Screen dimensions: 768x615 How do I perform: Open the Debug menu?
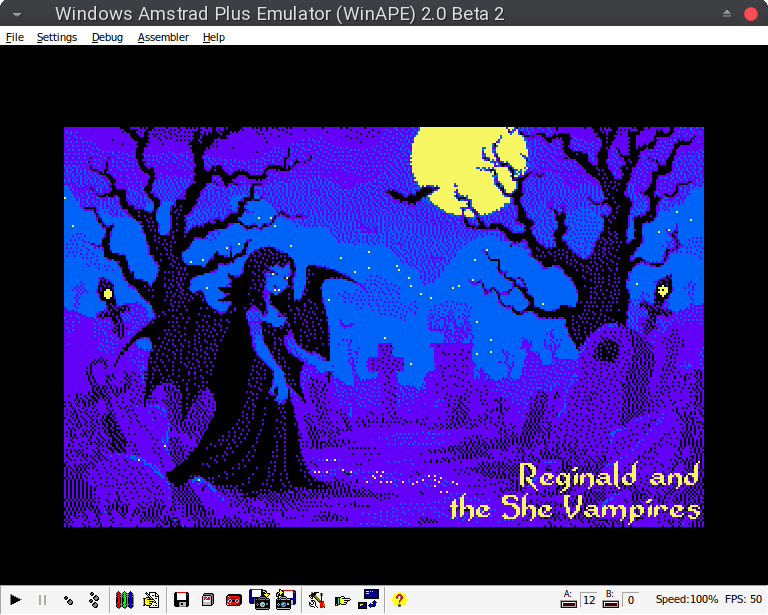point(107,37)
